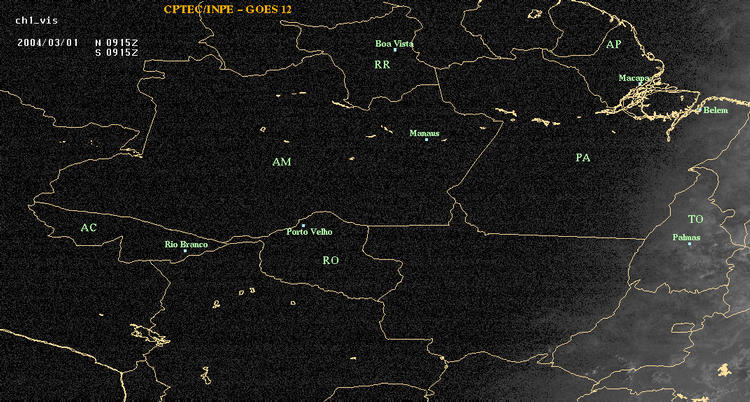Click the Boa Vista city label
Viewport: 750px width, 402px height.
394,44
